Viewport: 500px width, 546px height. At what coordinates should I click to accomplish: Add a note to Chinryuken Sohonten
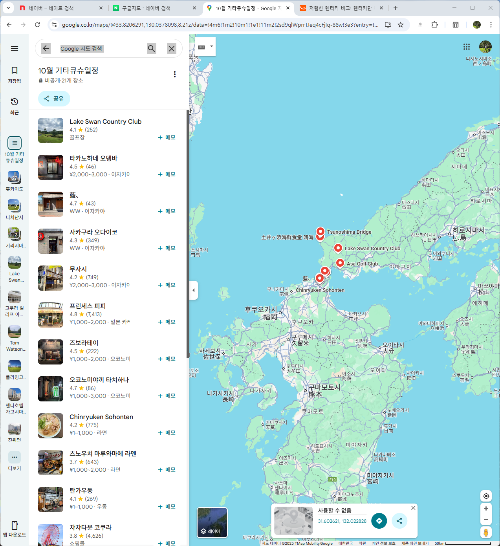tap(167, 432)
